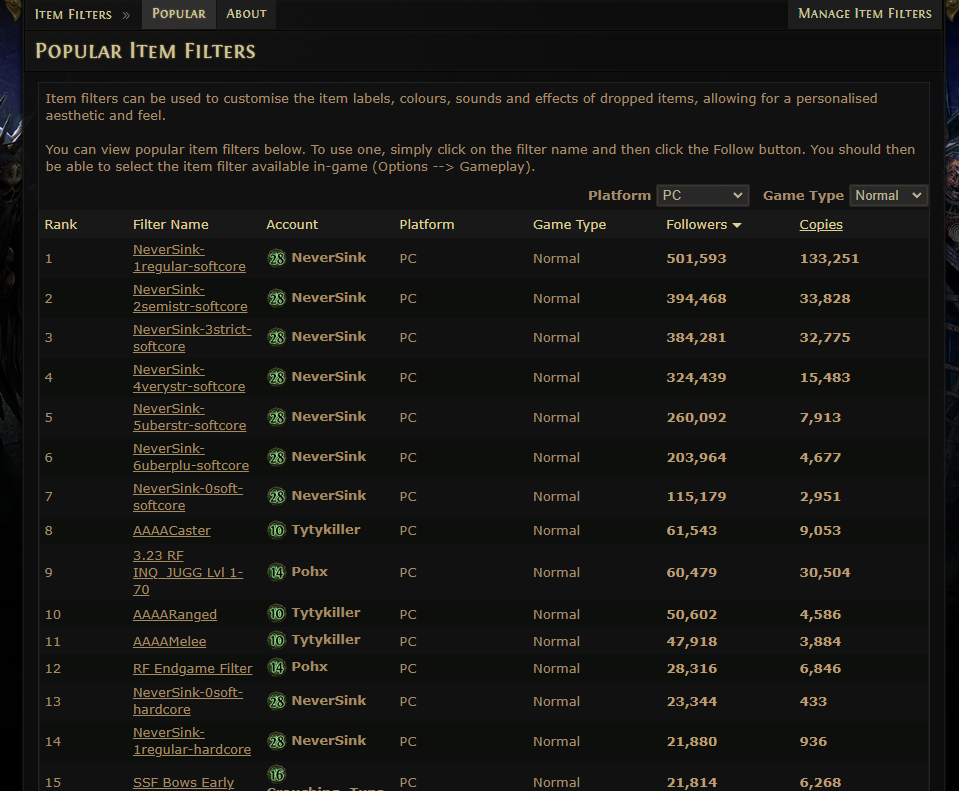The image size is (959, 791).
Task: Open the About tab
Action: 246,14
